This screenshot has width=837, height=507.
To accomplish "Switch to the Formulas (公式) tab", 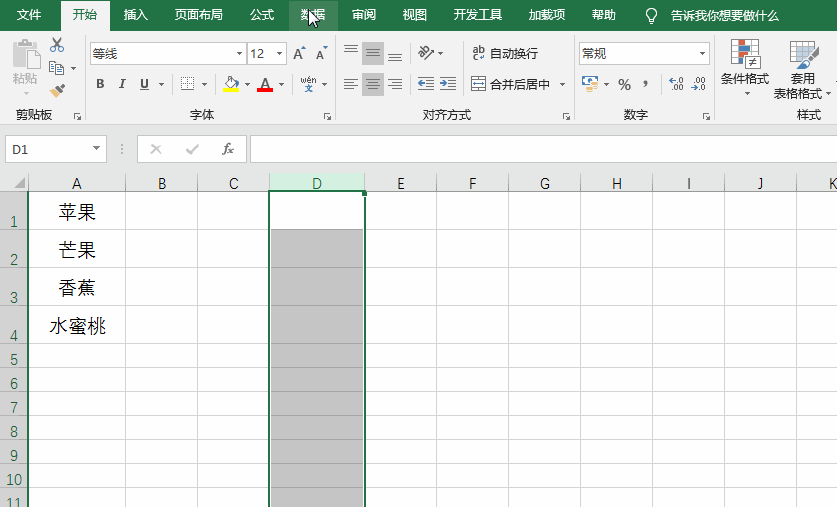I will coord(262,14).
